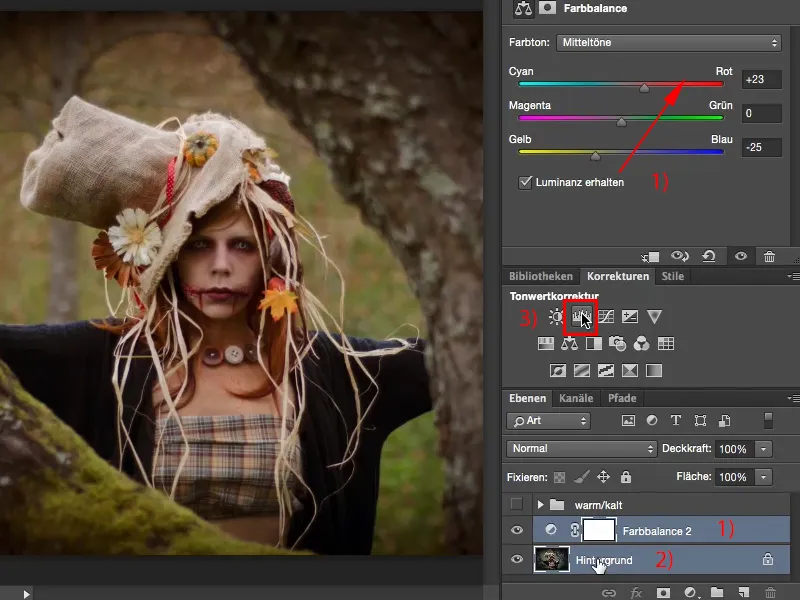800x600 pixels.
Task: Add a Gradient Map adjustment
Action: point(654,370)
